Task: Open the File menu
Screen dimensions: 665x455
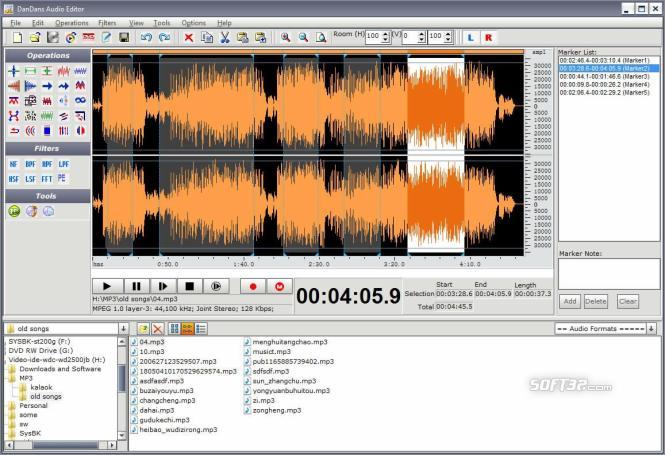Action: (x=16, y=23)
